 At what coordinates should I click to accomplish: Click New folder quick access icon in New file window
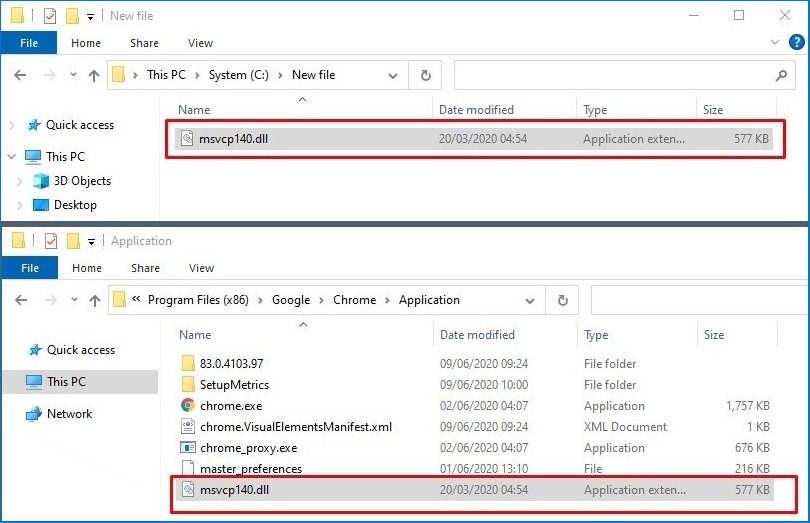coord(72,16)
